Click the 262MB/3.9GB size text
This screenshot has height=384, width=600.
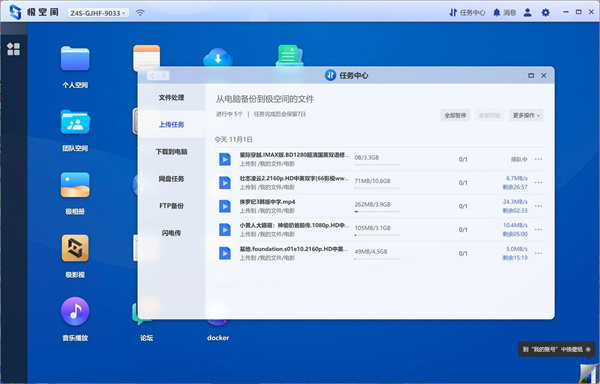pyautogui.click(x=372, y=204)
